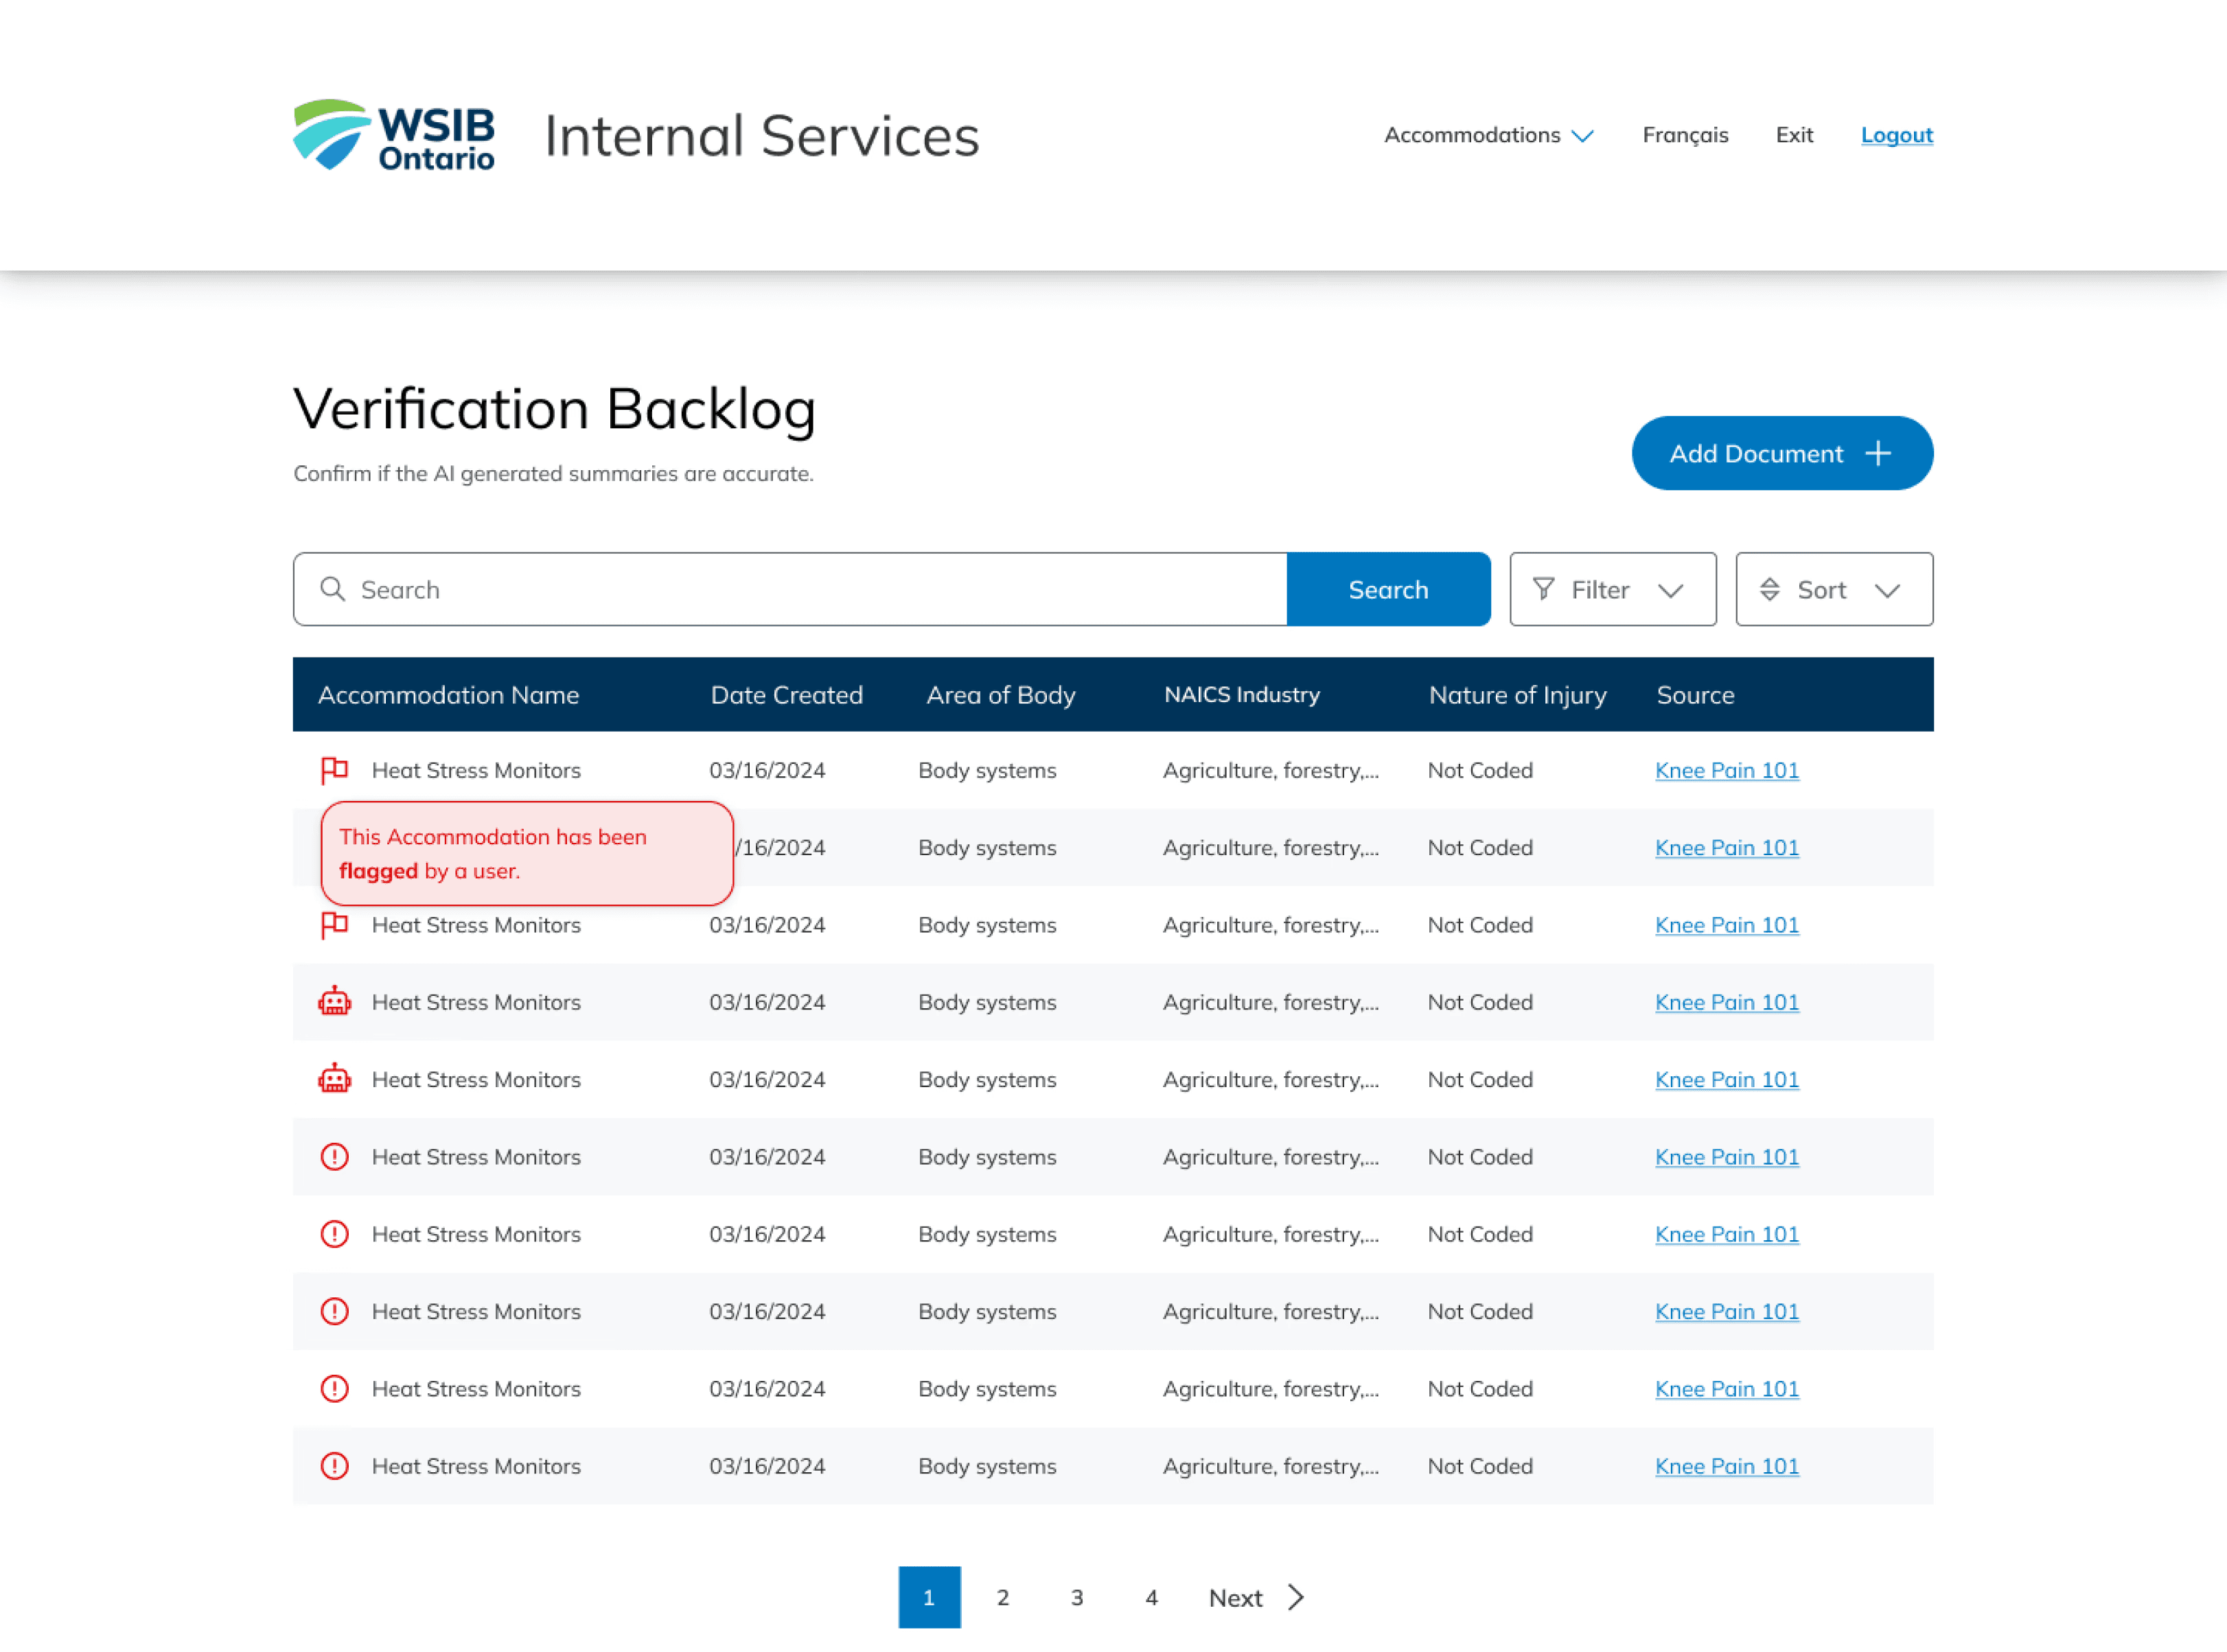The height and width of the screenshot is (1652, 2227).
Task: Switch language to Français
Action: coord(1685,135)
